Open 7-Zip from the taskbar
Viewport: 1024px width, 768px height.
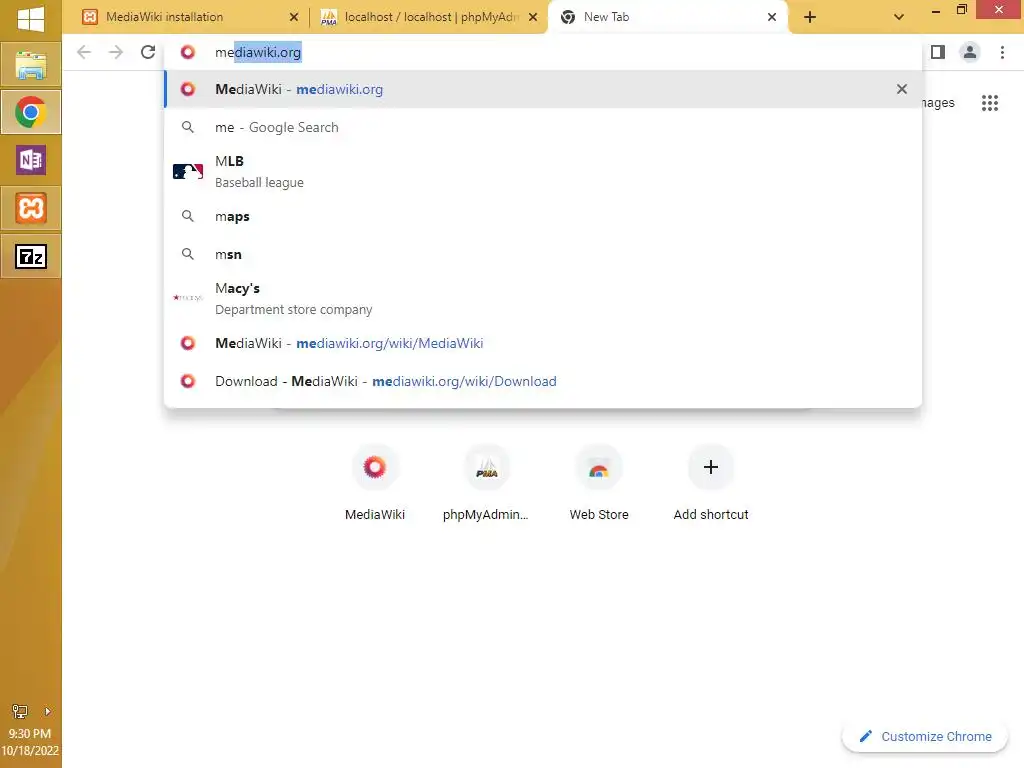pyautogui.click(x=31, y=257)
